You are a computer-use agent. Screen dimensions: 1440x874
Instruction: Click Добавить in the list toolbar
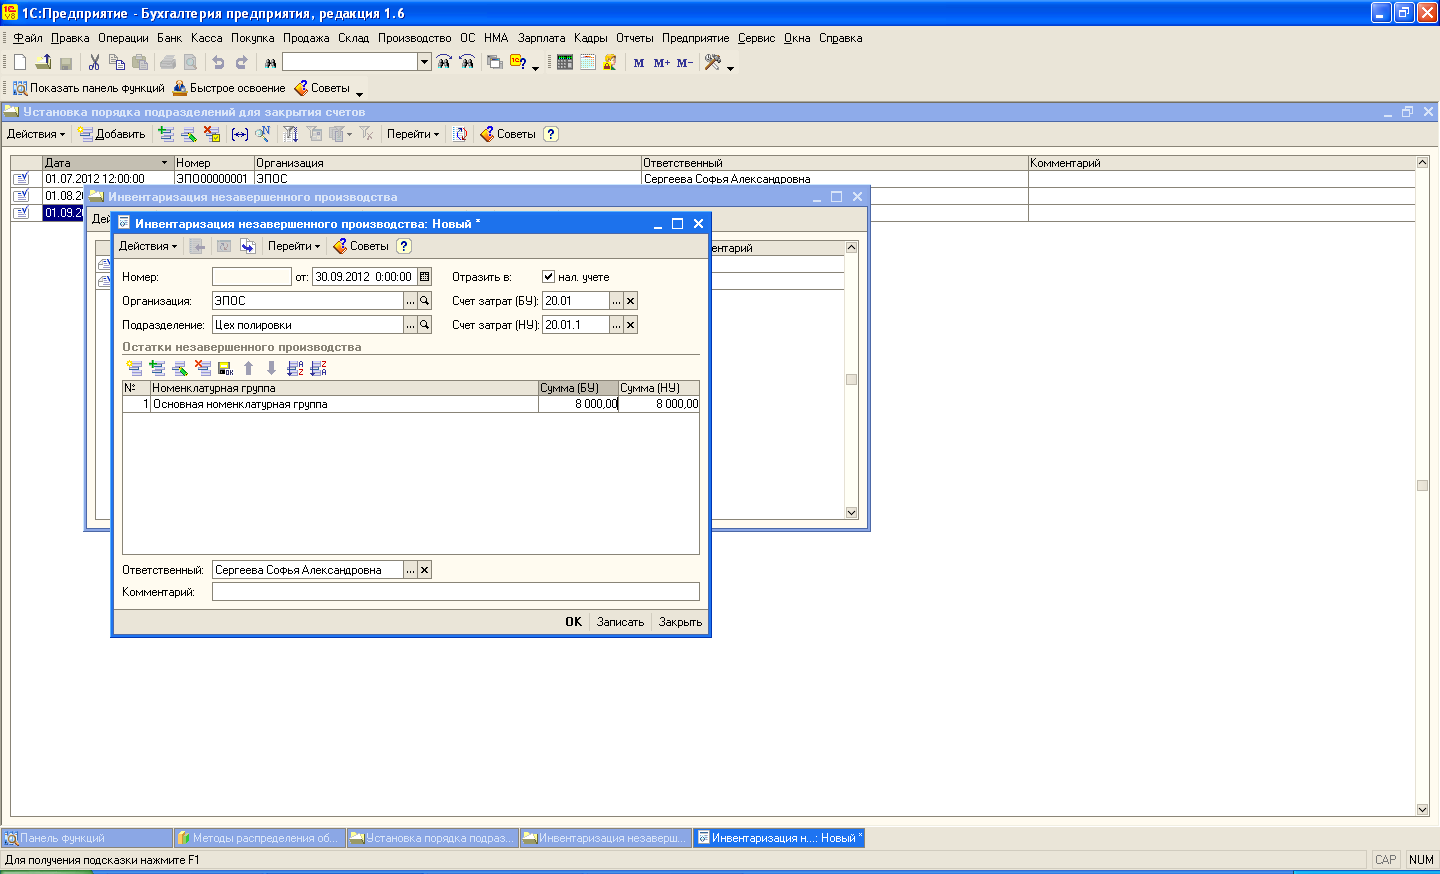[x=112, y=134]
